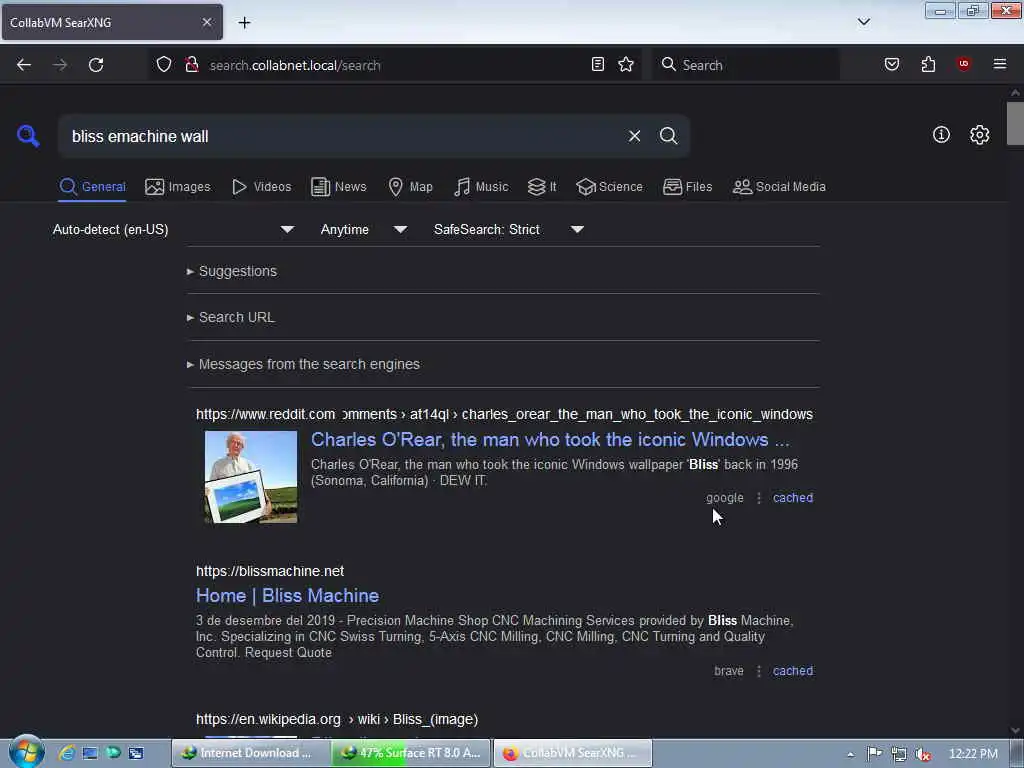Click the address bar URL

(295, 65)
